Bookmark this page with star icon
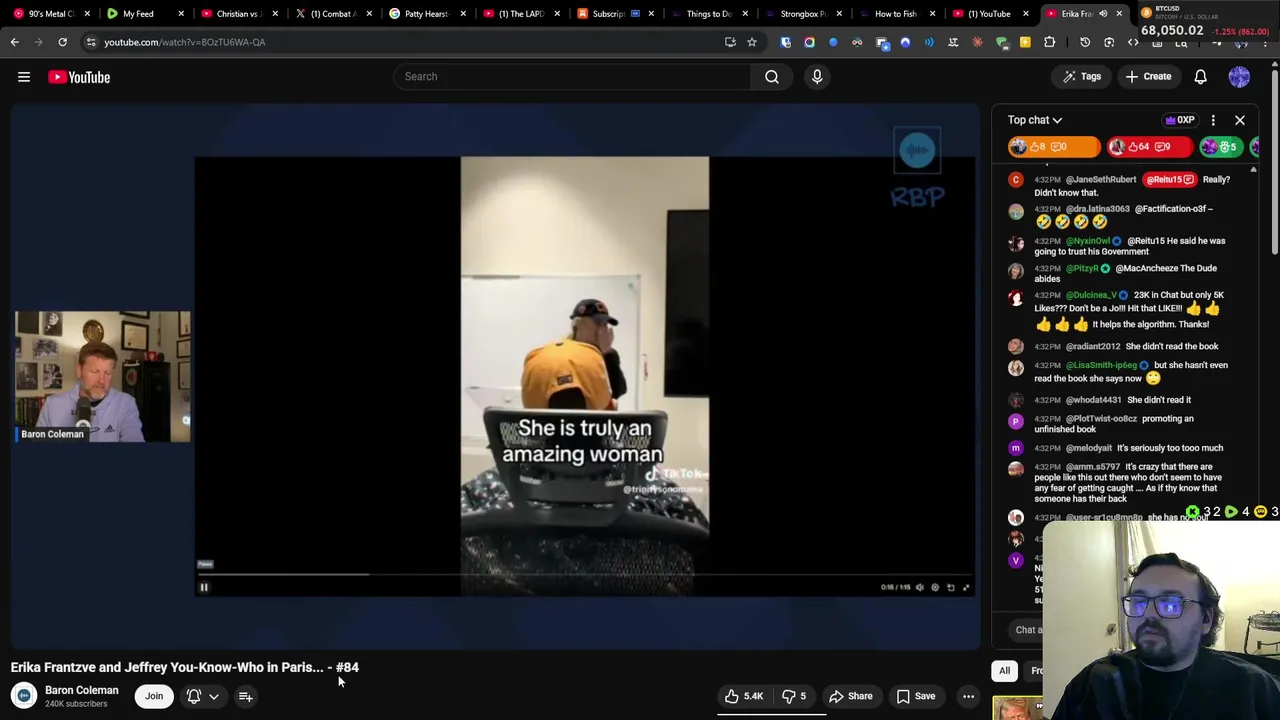The image size is (1280, 720). pyautogui.click(x=752, y=42)
